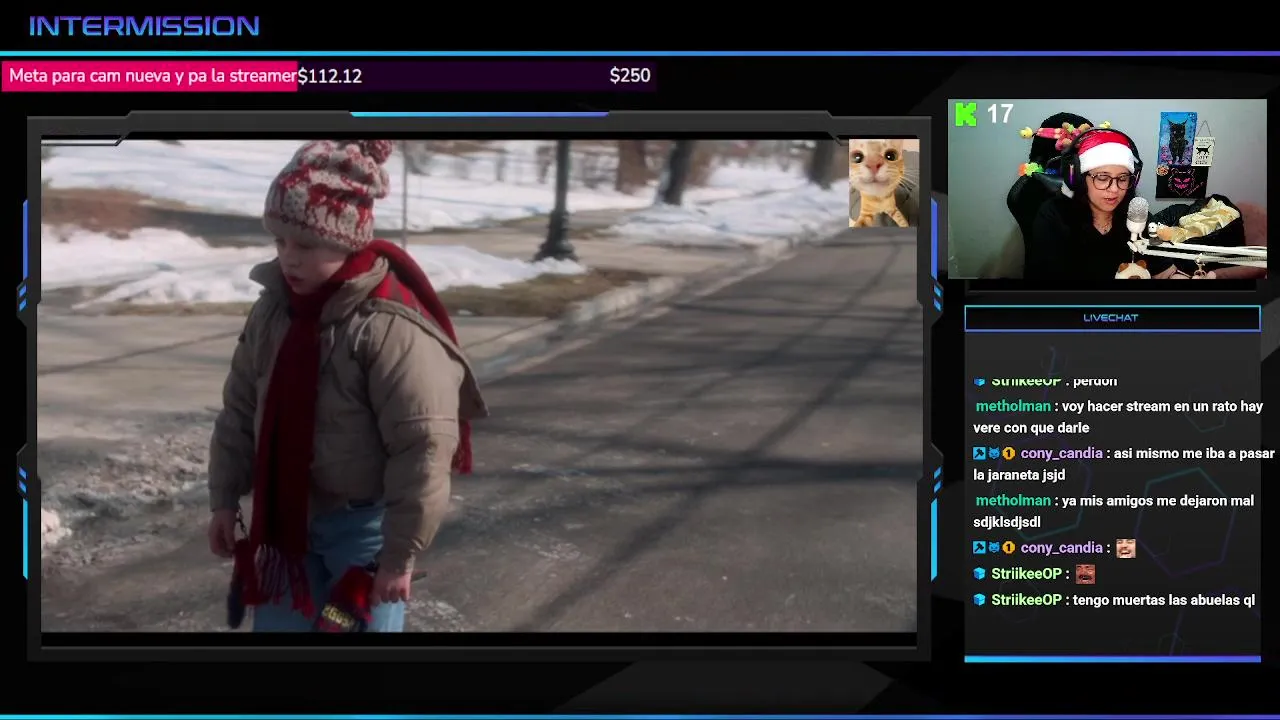Click gold '1' badge beside 'asi mismo' message
The height and width of the screenshot is (720, 1280).
point(1009,453)
